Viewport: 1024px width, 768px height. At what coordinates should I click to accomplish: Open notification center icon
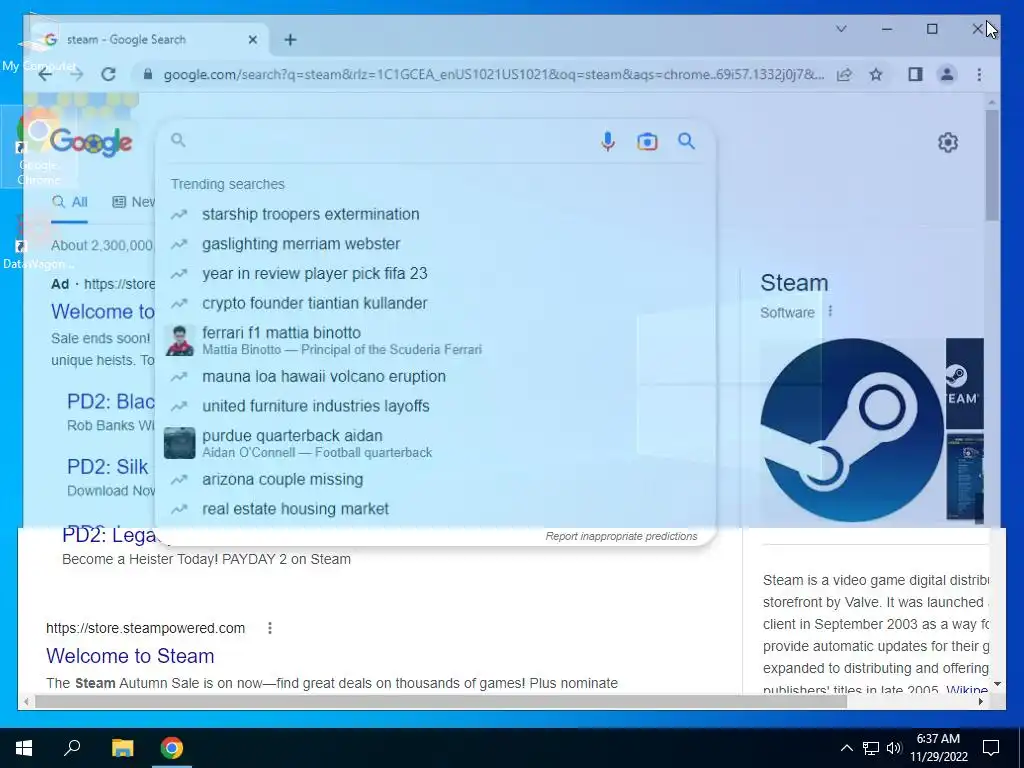coord(991,748)
